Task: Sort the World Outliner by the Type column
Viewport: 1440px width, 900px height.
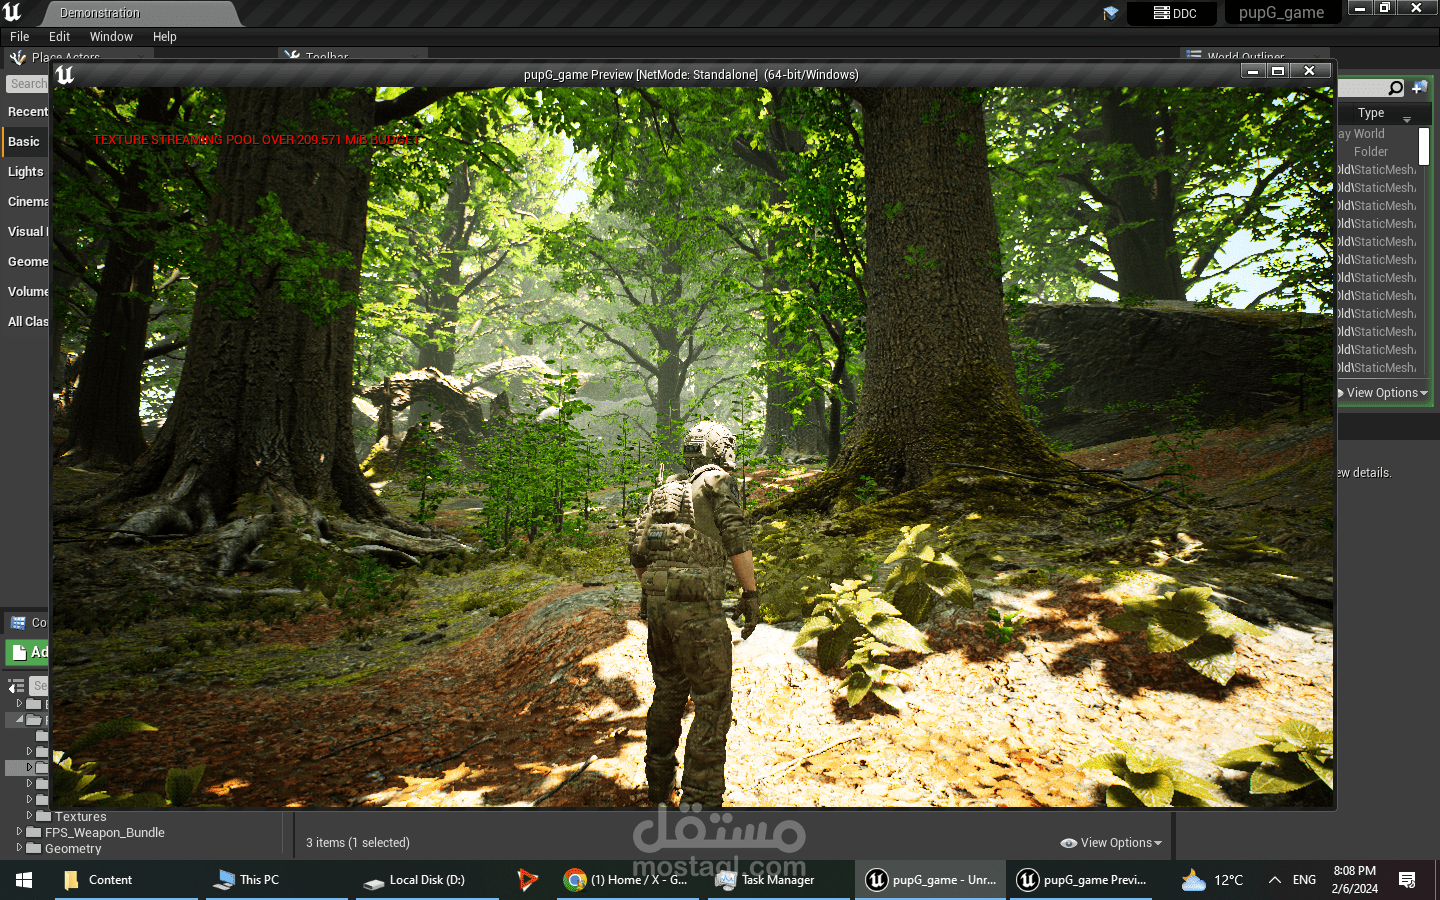Action: (1371, 113)
